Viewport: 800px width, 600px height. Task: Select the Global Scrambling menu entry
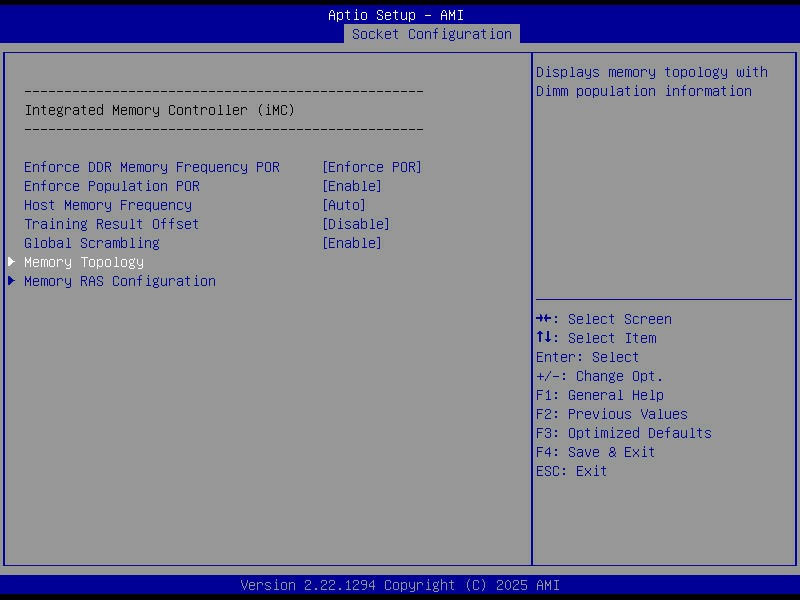click(x=92, y=243)
